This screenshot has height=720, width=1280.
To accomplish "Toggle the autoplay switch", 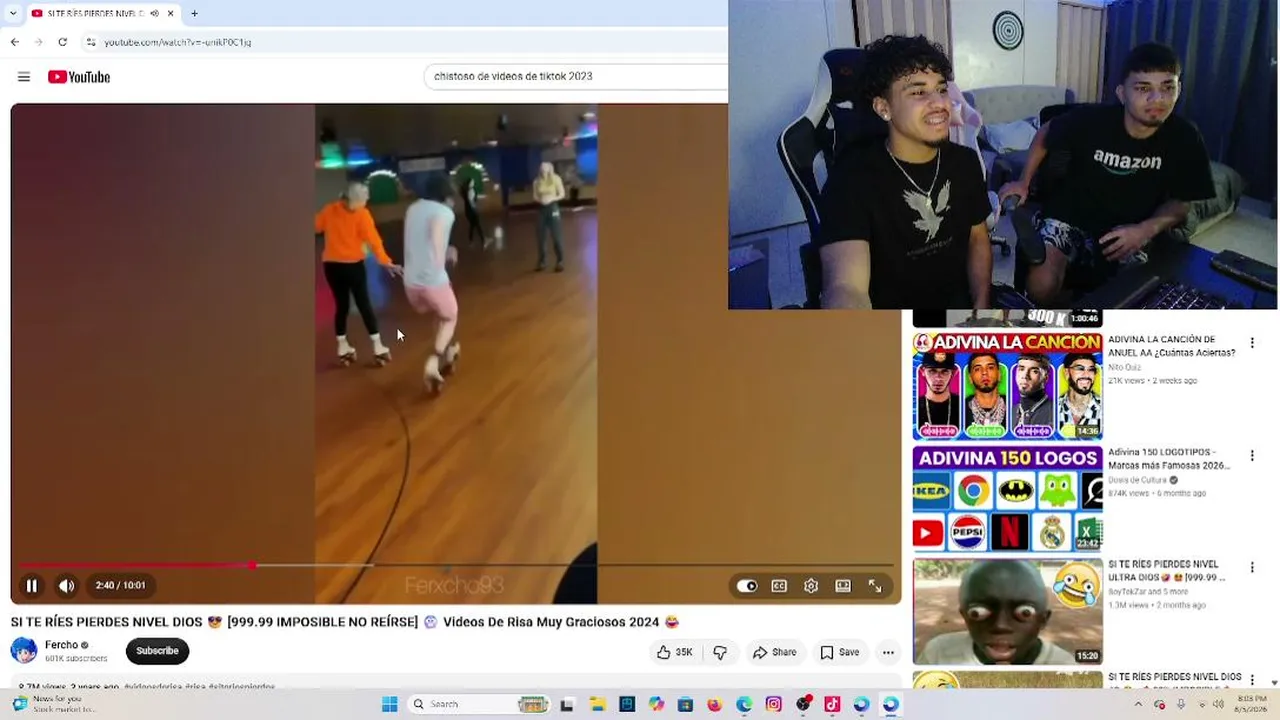I will pos(747,586).
